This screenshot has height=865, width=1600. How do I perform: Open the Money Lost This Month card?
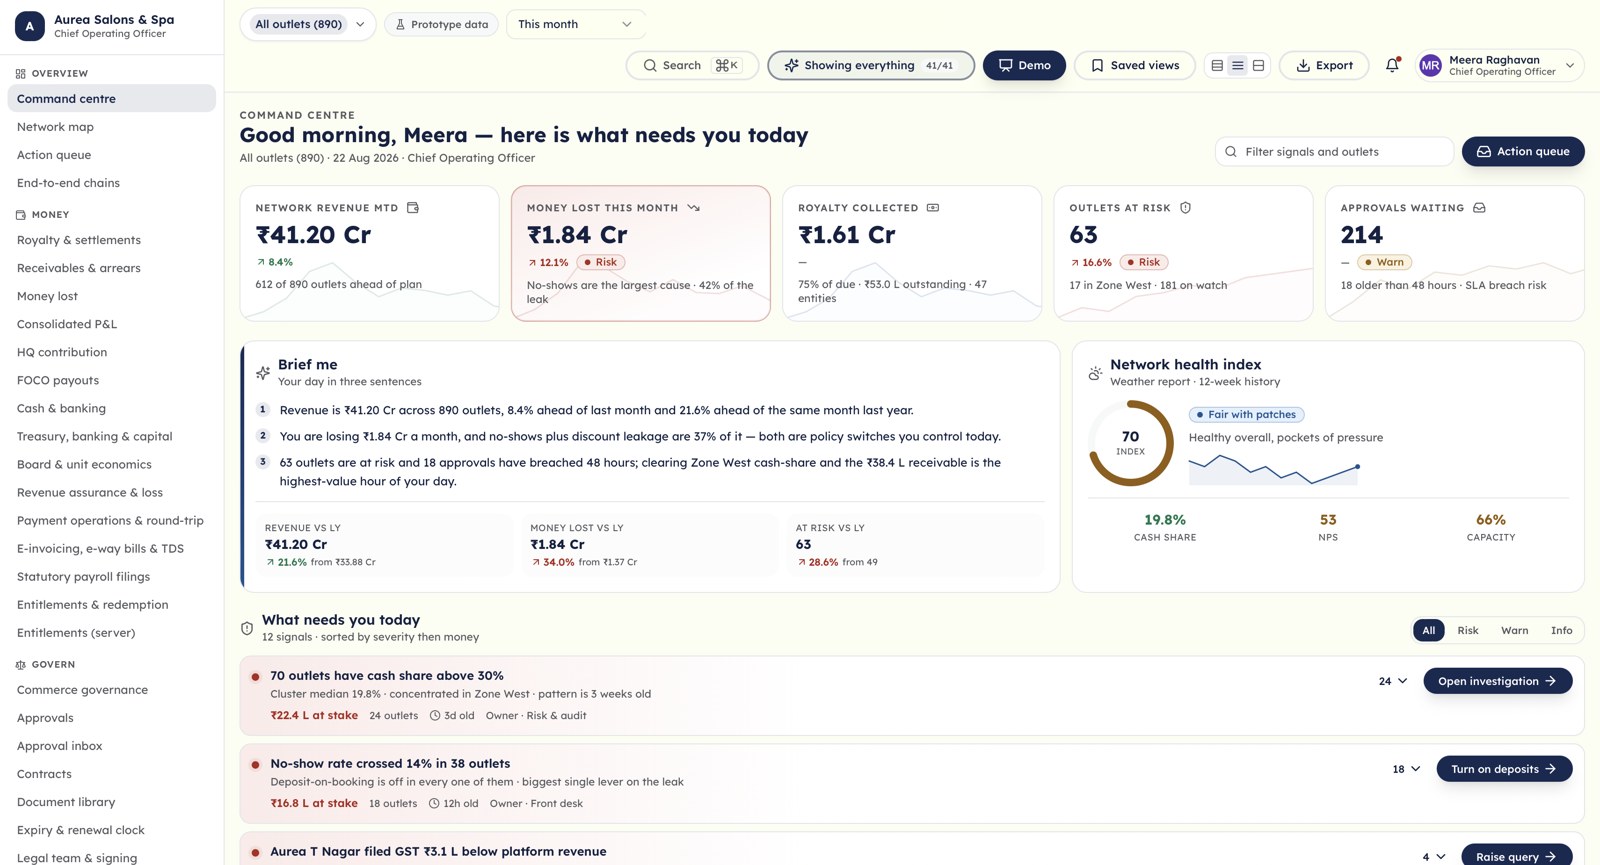pyautogui.click(x=641, y=253)
